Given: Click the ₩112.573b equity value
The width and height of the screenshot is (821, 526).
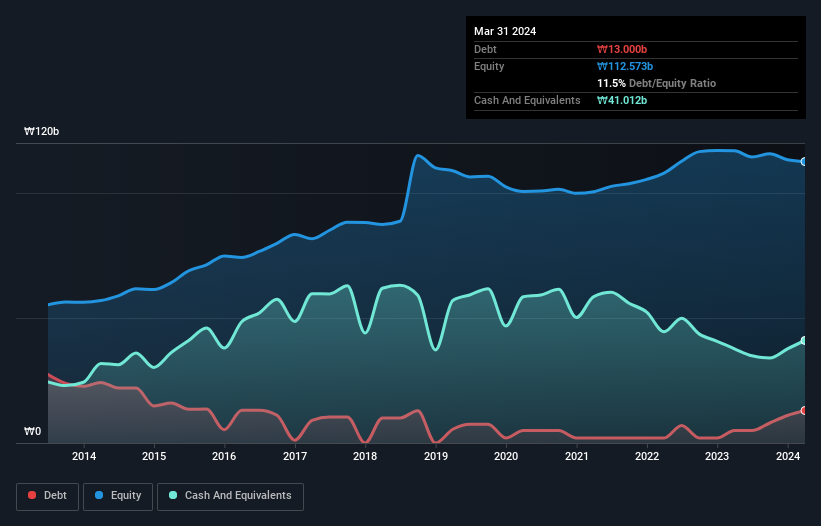Looking at the screenshot, I should coord(625,66).
